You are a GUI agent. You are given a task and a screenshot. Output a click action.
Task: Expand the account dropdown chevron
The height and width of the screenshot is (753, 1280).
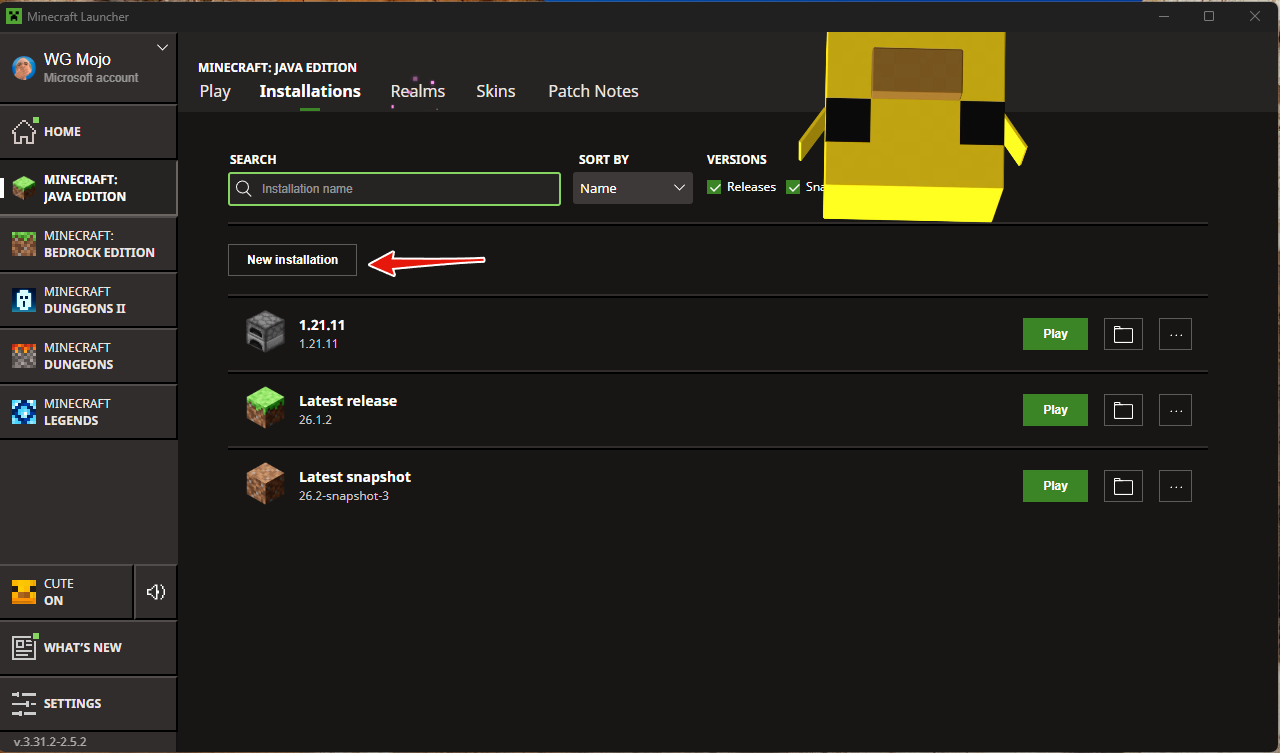pos(163,47)
